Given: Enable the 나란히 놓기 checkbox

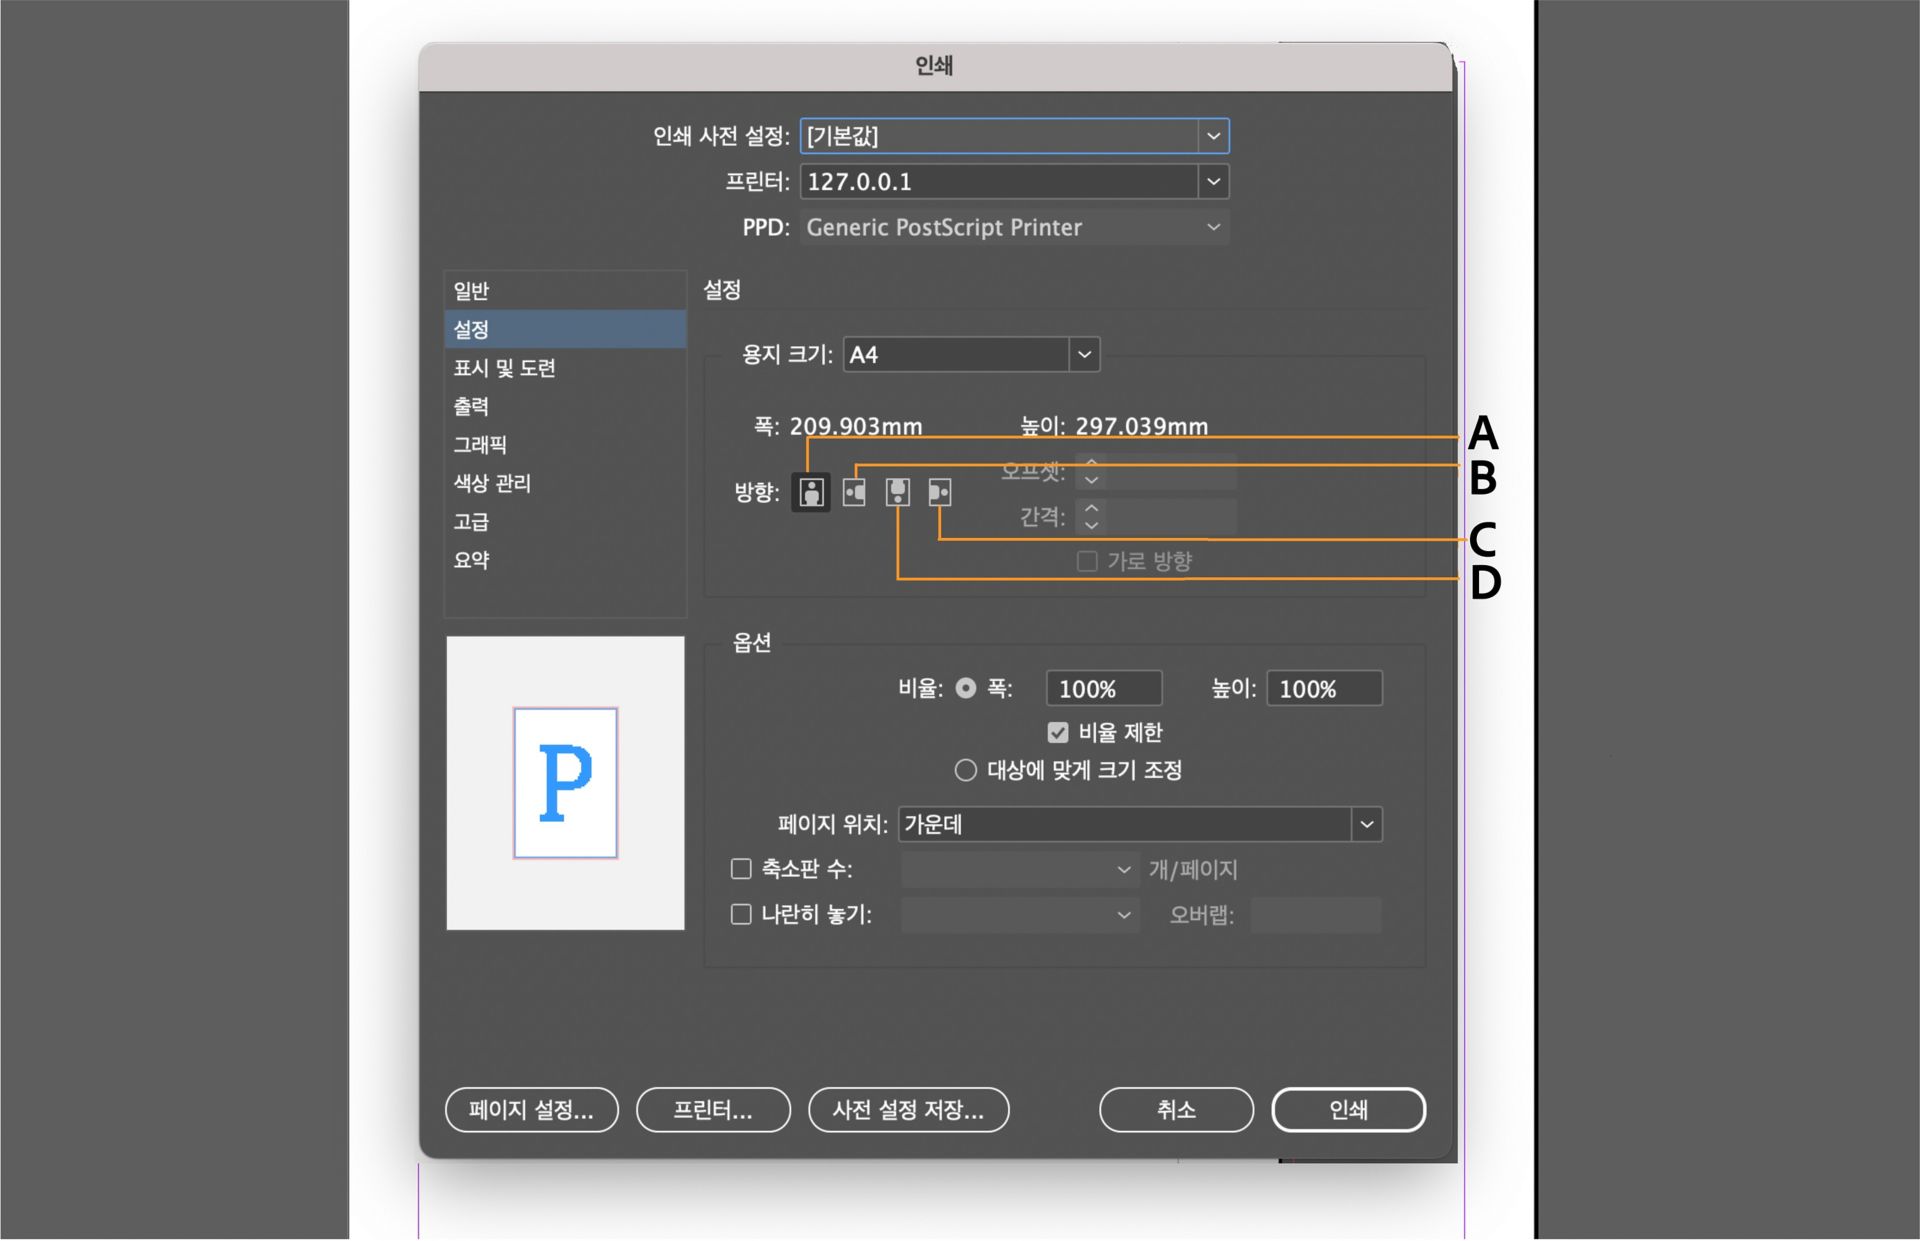Looking at the screenshot, I should 741,914.
